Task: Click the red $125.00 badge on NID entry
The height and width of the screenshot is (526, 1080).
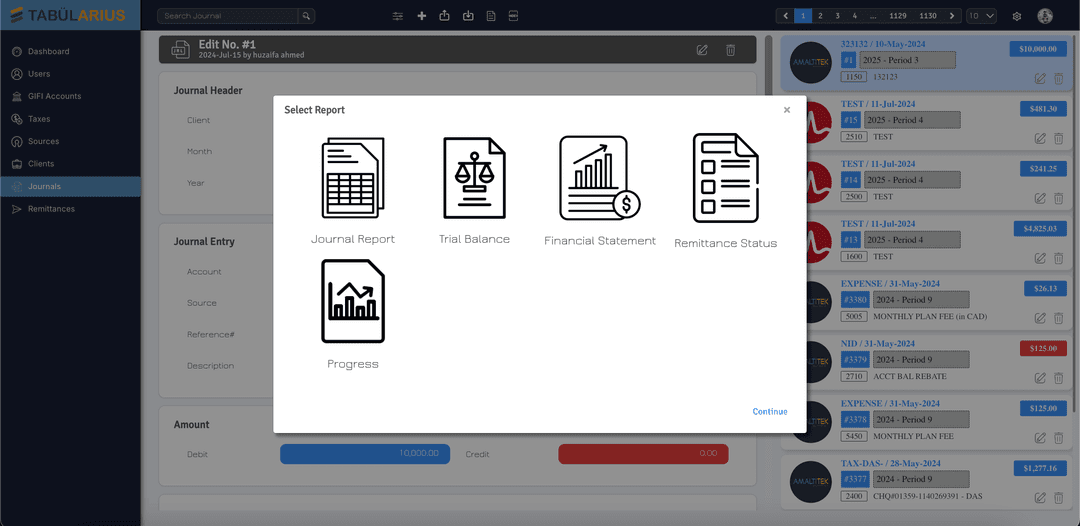Action: [x=1043, y=348]
